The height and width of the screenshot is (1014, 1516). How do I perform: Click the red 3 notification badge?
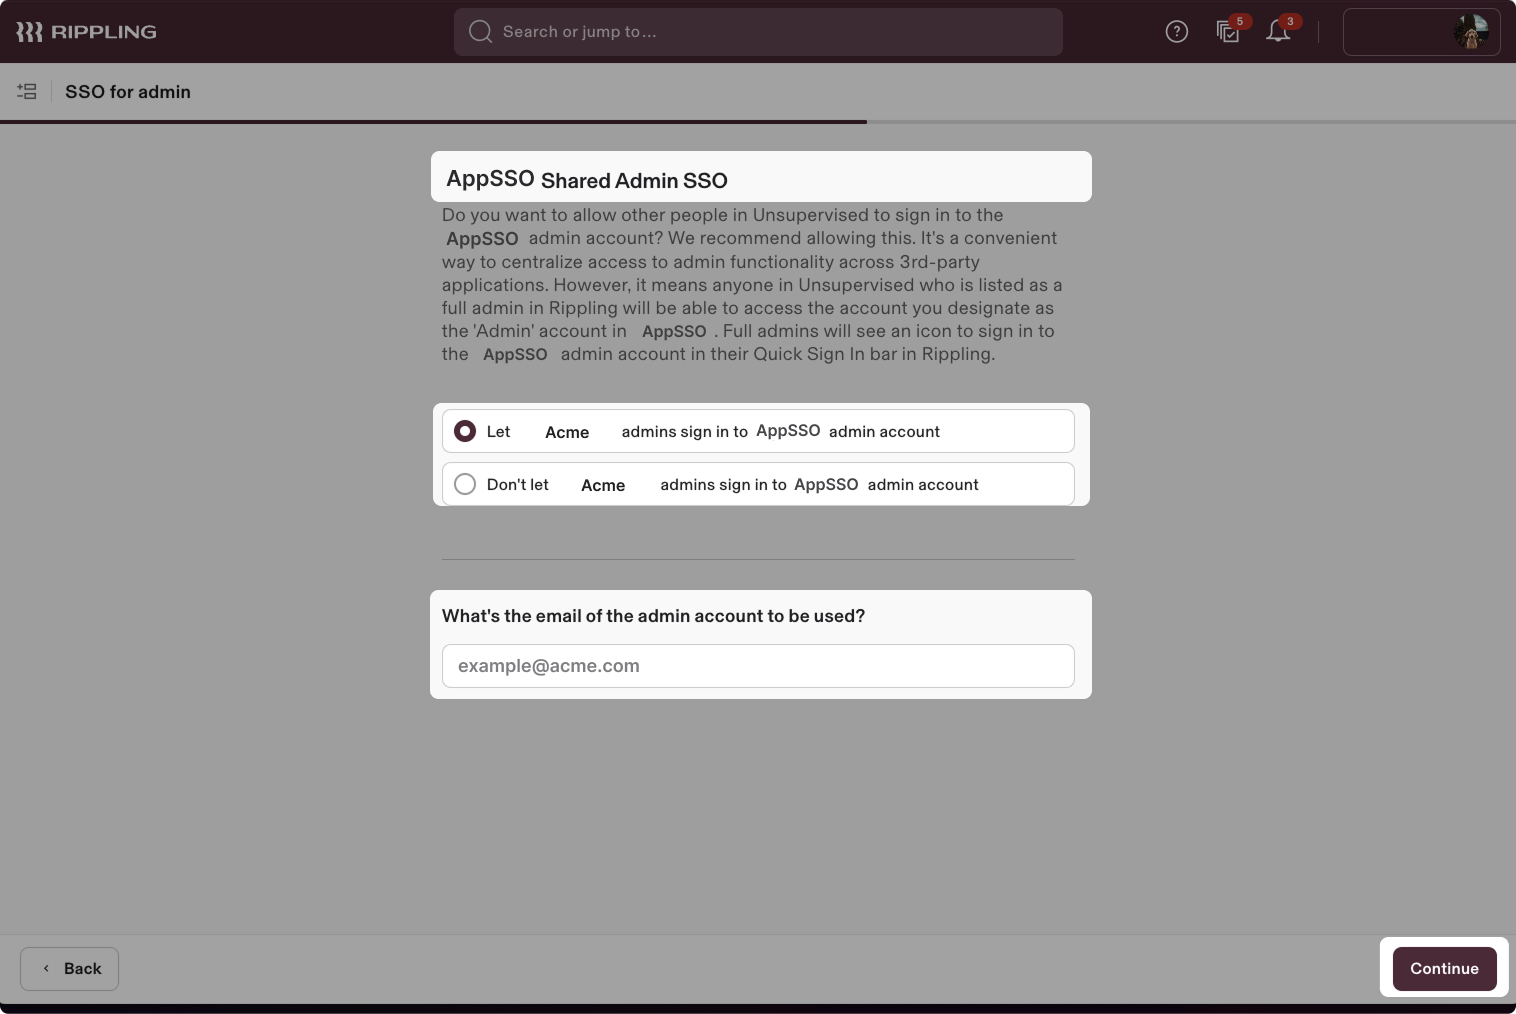pos(1290,21)
